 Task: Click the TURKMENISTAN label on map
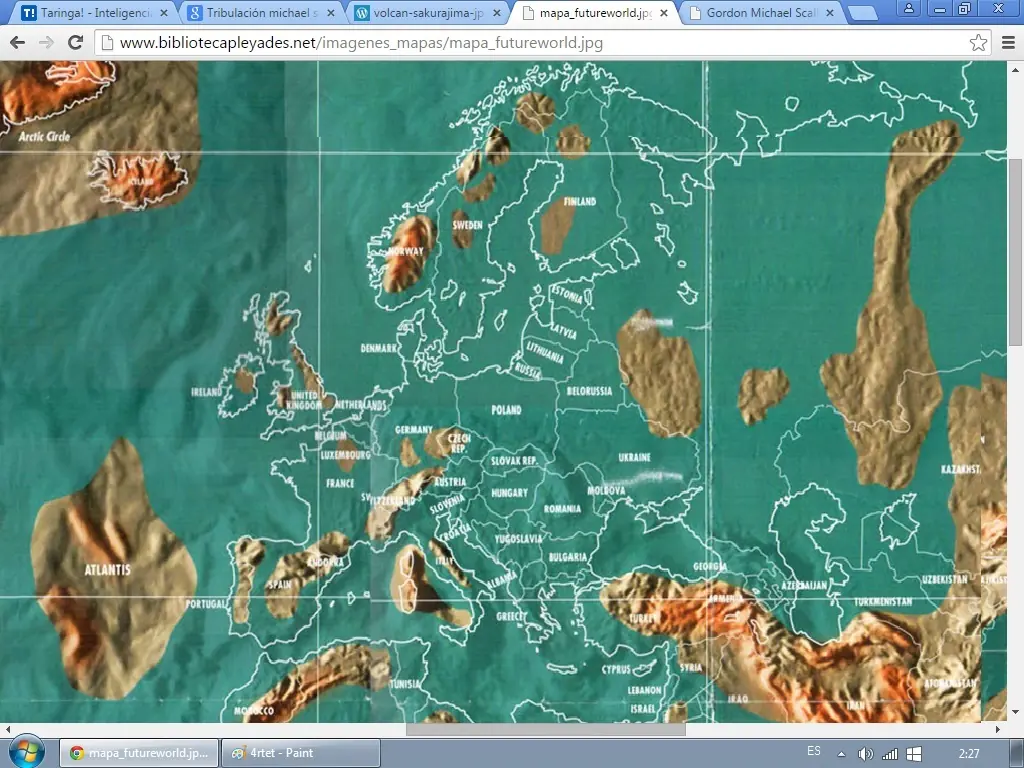coord(883,601)
